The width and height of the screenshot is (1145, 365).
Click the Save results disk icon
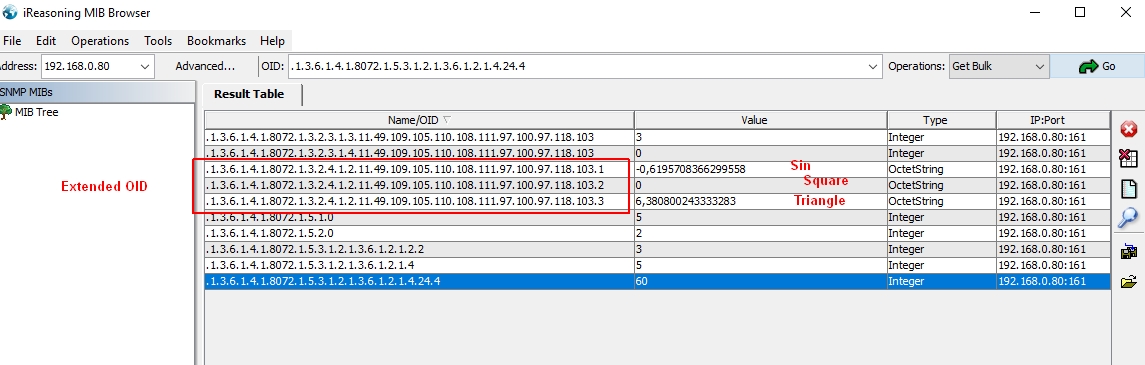[x=1129, y=251]
